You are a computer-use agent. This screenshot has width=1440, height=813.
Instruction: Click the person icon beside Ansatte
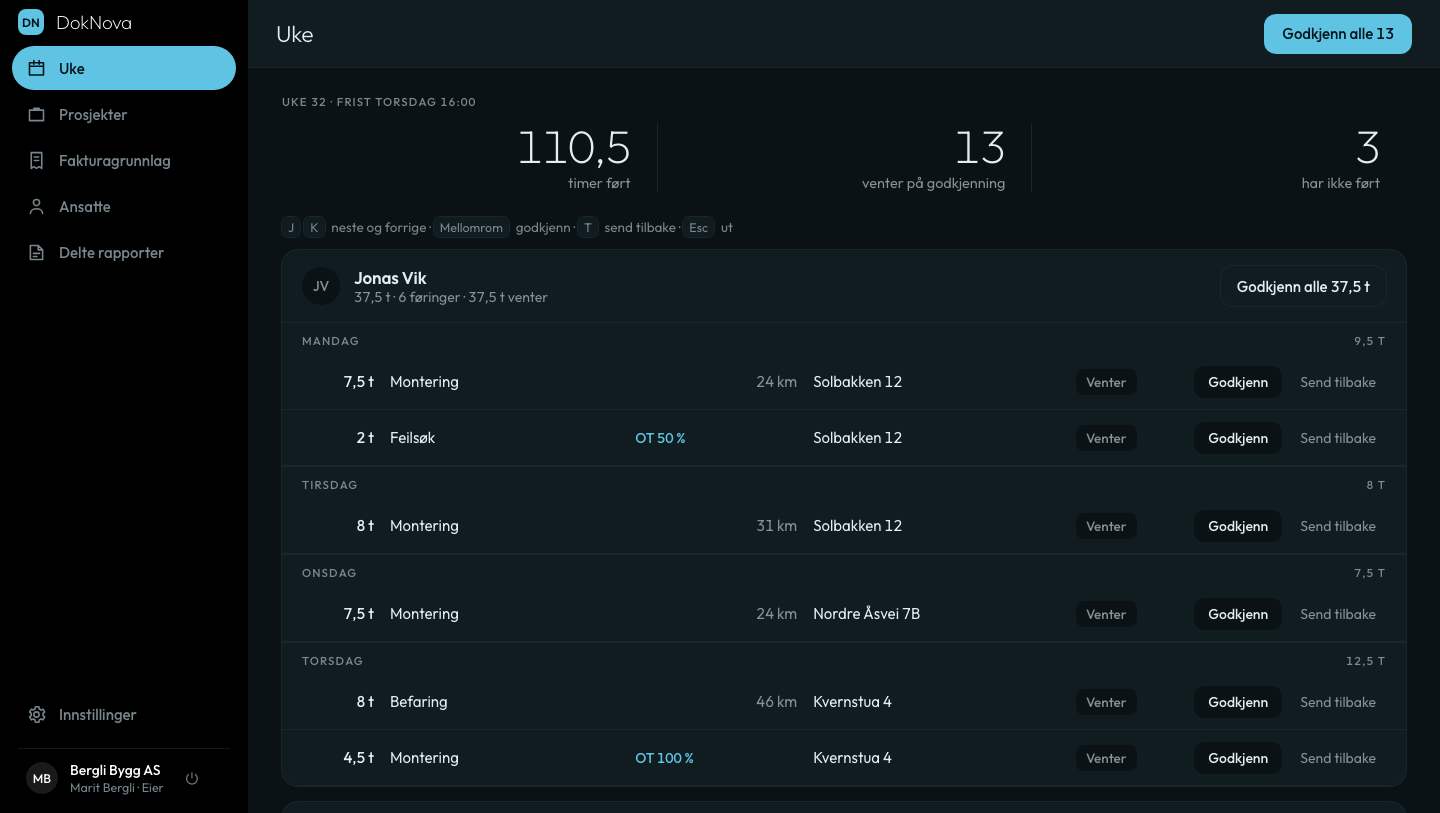pos(37,207)
